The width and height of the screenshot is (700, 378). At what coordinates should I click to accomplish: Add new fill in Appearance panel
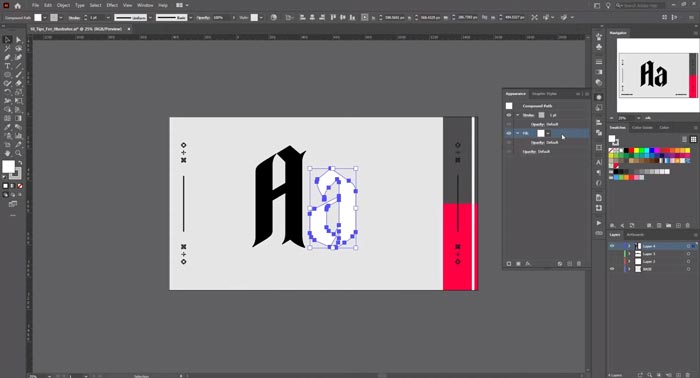[518, 264]
